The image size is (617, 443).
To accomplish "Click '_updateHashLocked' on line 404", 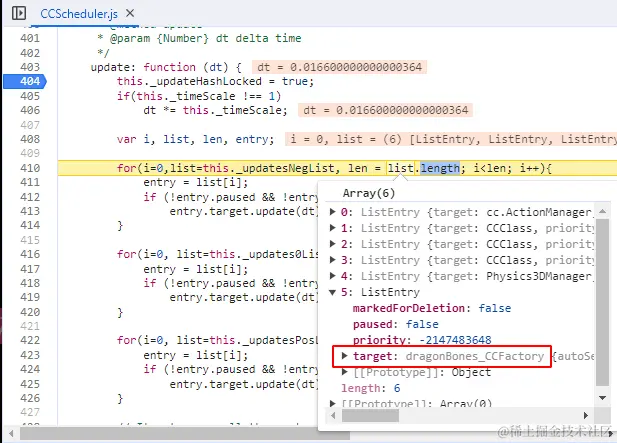I will pyautogui.click(x=206, y=81).
